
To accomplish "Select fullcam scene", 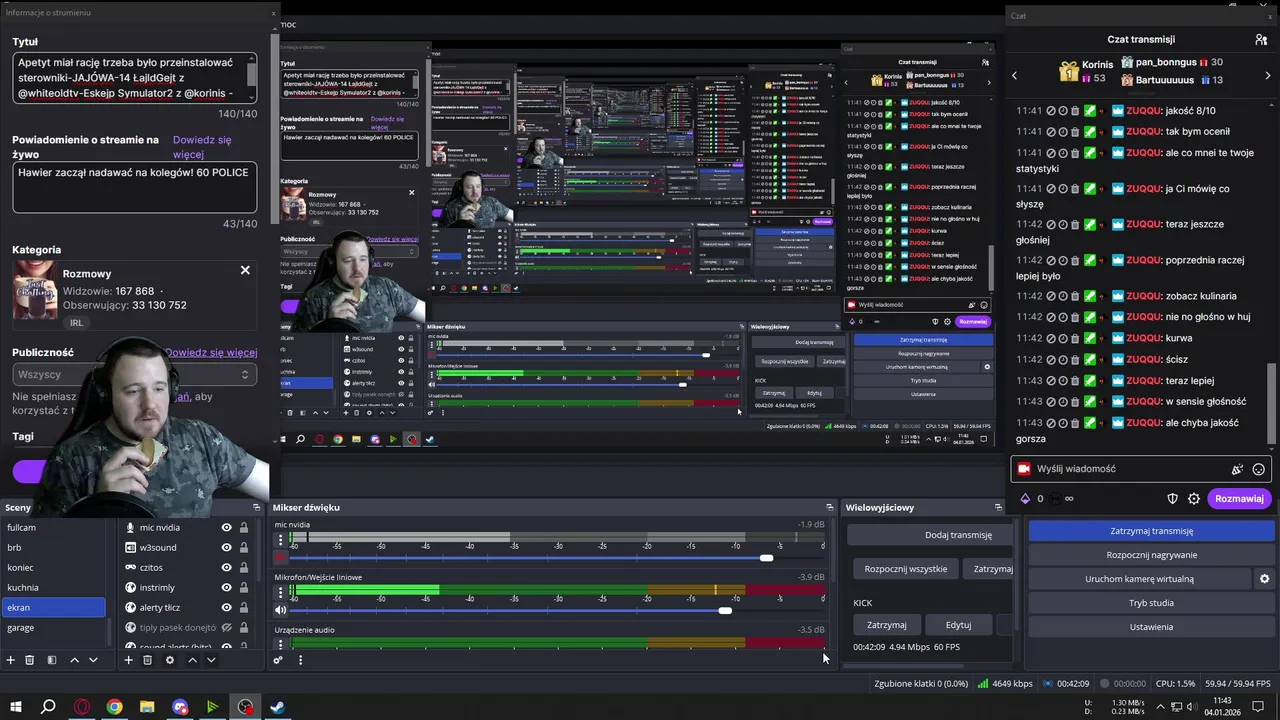I will point(53,528).
